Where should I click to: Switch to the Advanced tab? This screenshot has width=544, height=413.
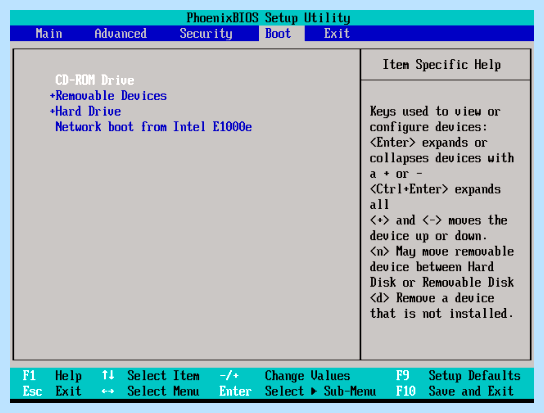point(120,33)
